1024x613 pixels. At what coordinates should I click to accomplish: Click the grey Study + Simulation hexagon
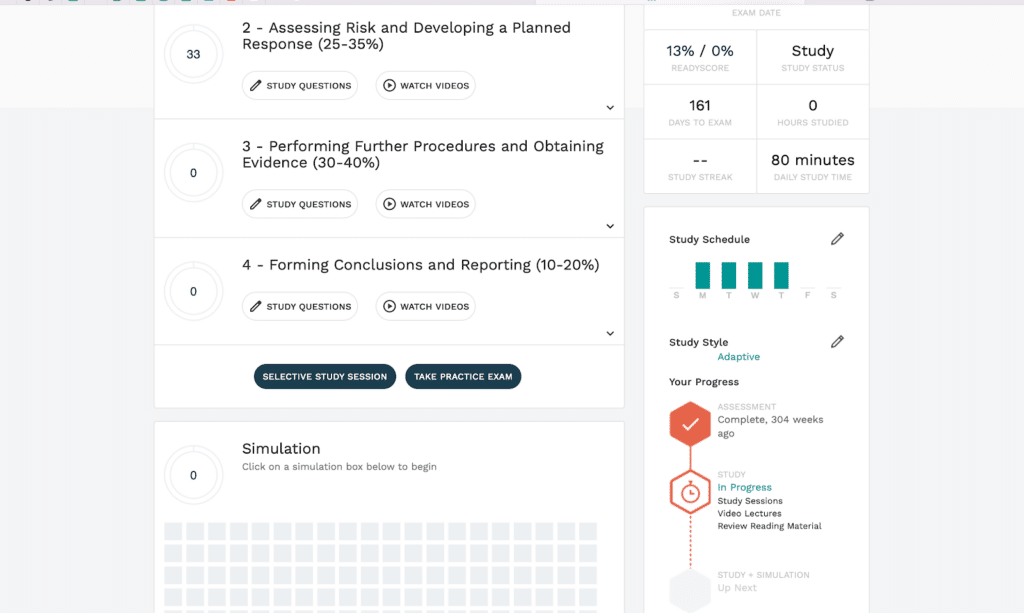(690, 590)
